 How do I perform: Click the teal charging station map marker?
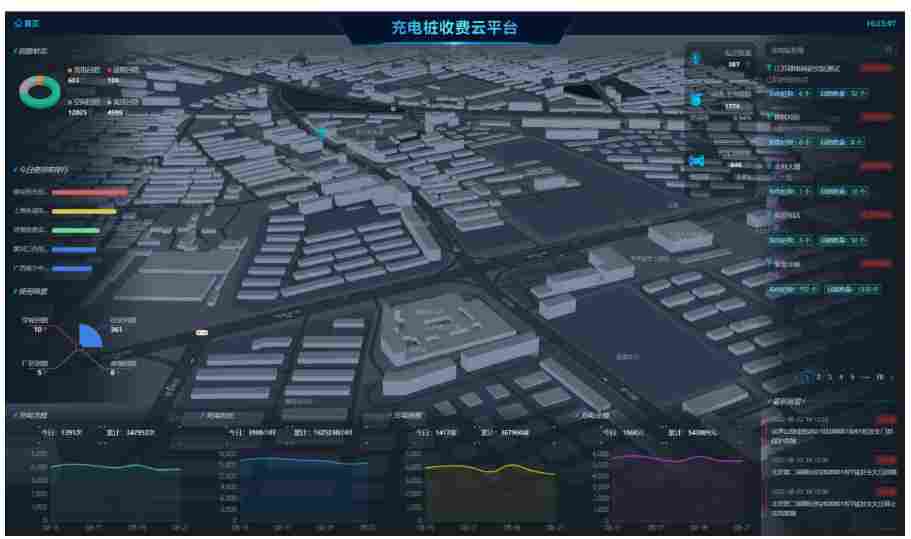321,131
